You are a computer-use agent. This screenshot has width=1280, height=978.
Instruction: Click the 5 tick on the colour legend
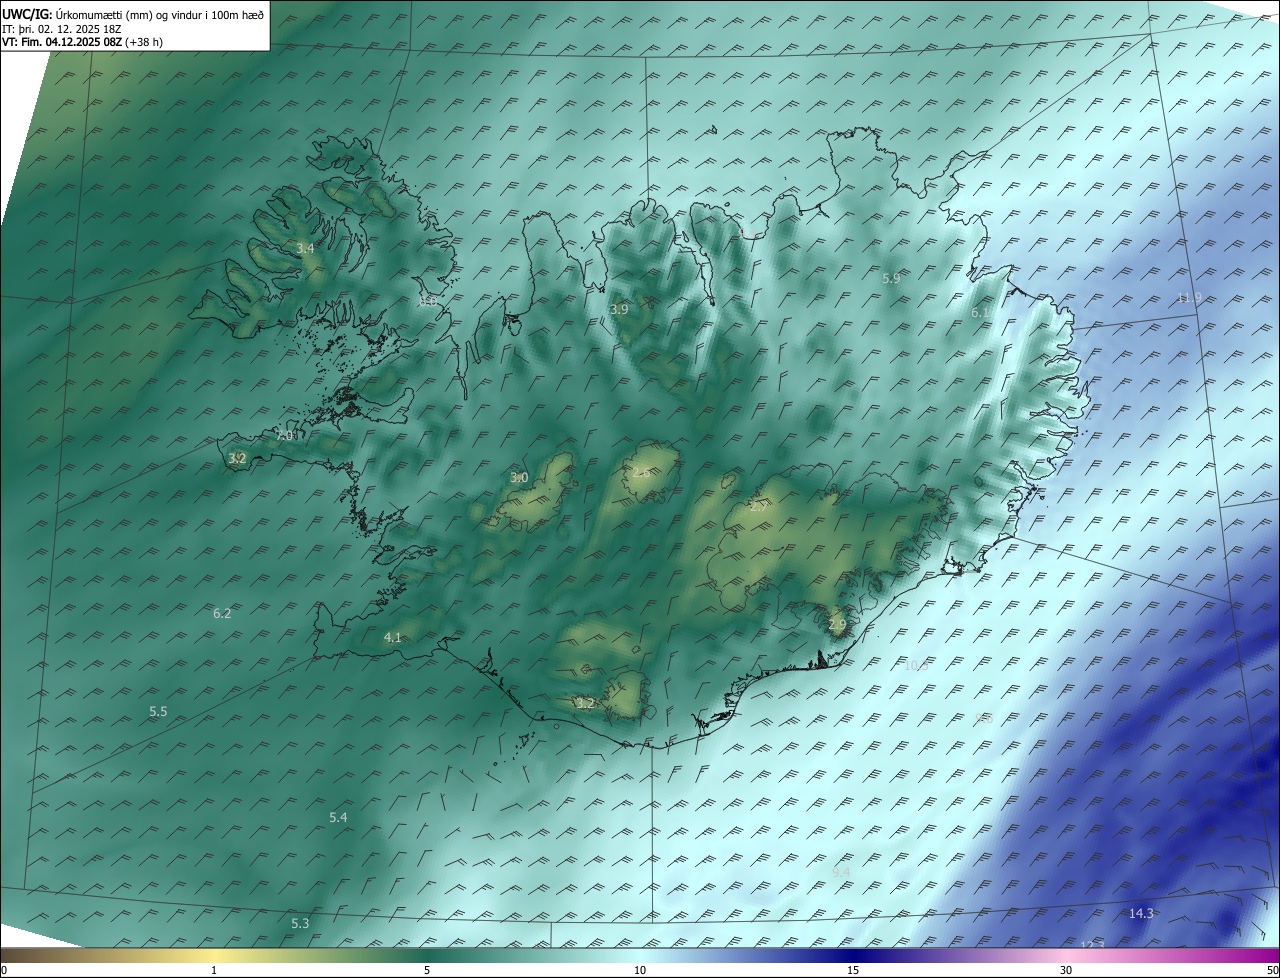(427, 971)
